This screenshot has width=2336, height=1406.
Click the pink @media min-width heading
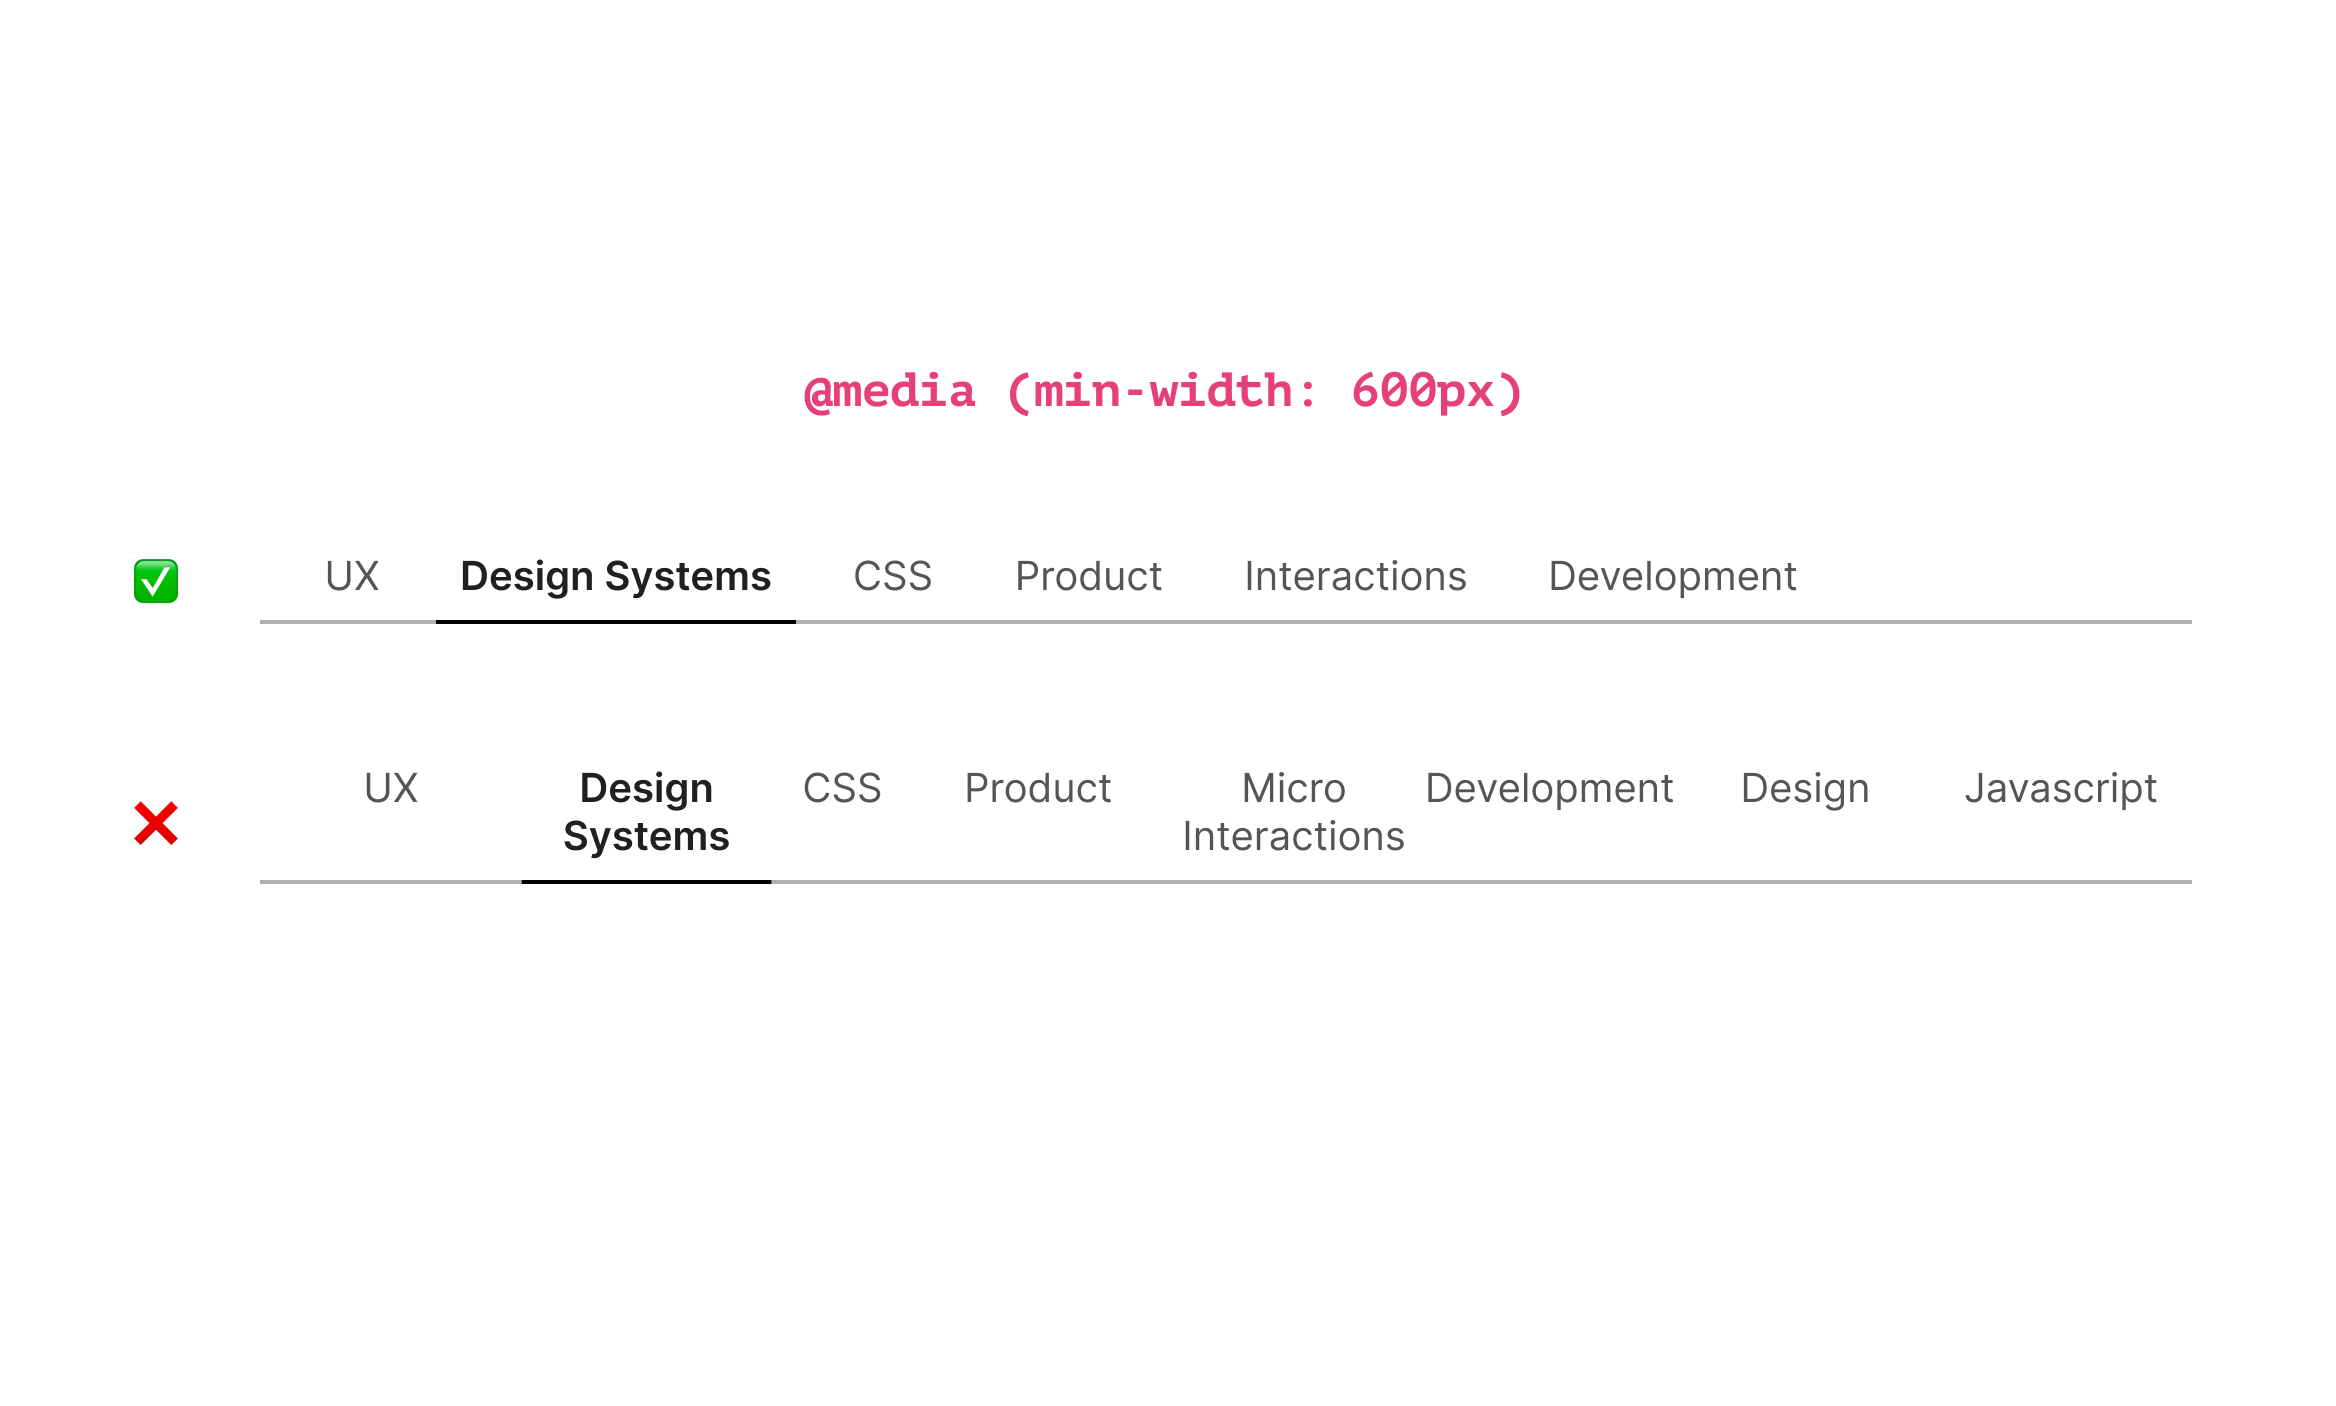(x=1163, y=392)
